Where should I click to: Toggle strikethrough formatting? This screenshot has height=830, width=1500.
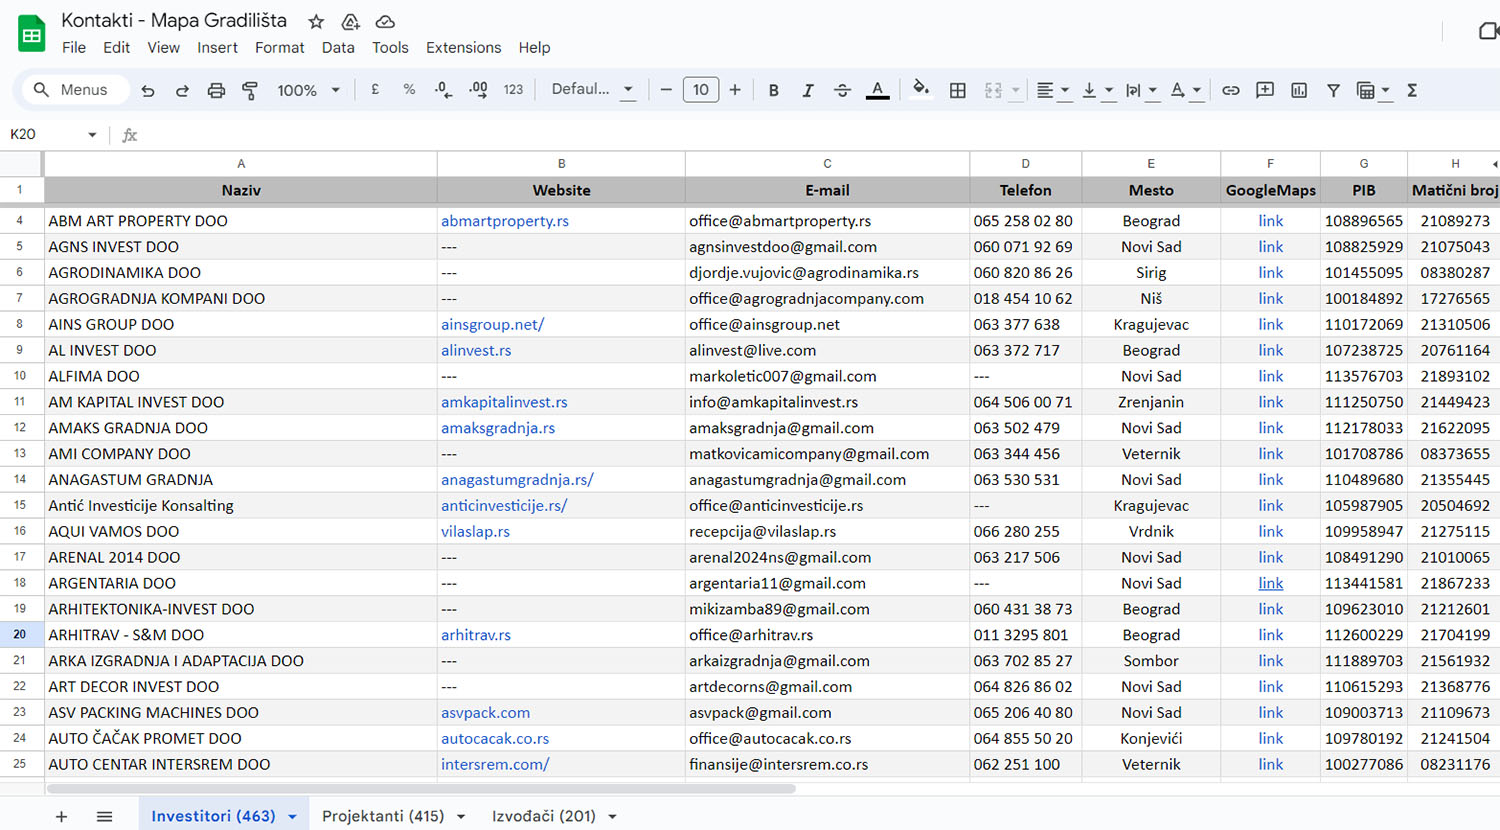[x=842, y=90]
